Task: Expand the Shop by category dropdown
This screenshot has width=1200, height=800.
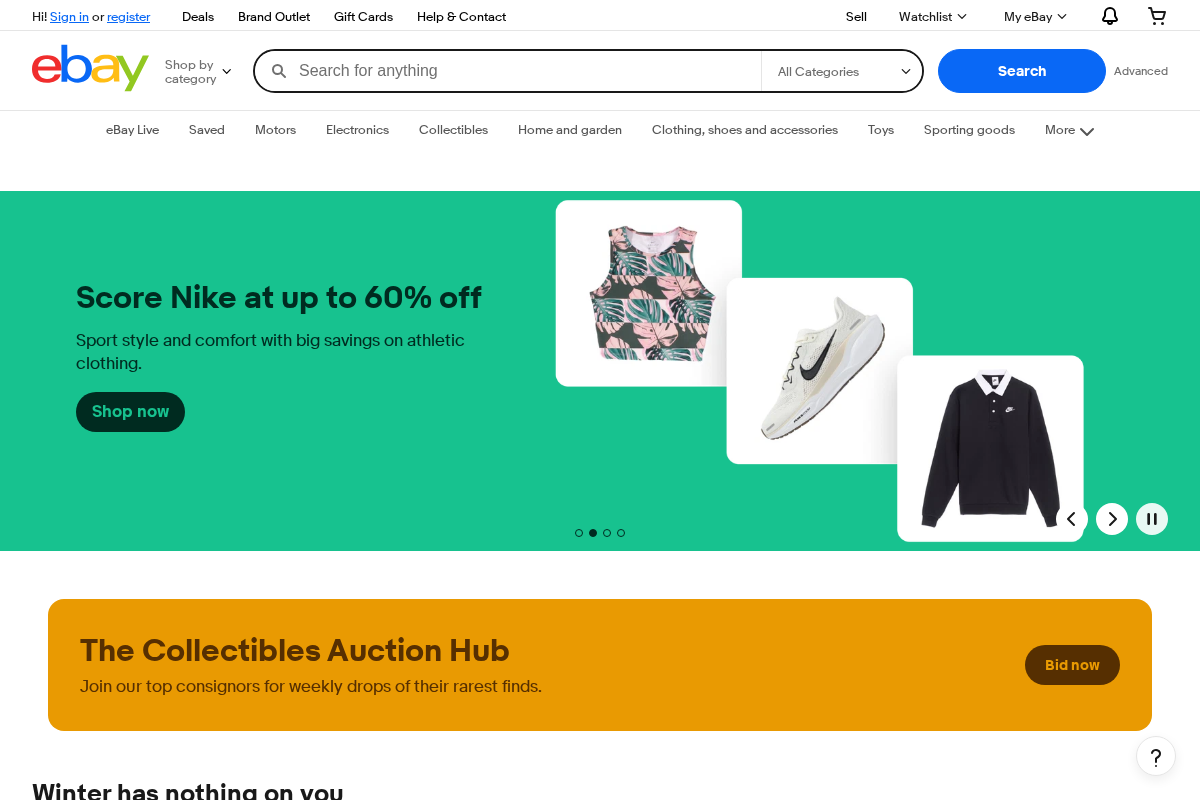Action: tap(198, 72)
